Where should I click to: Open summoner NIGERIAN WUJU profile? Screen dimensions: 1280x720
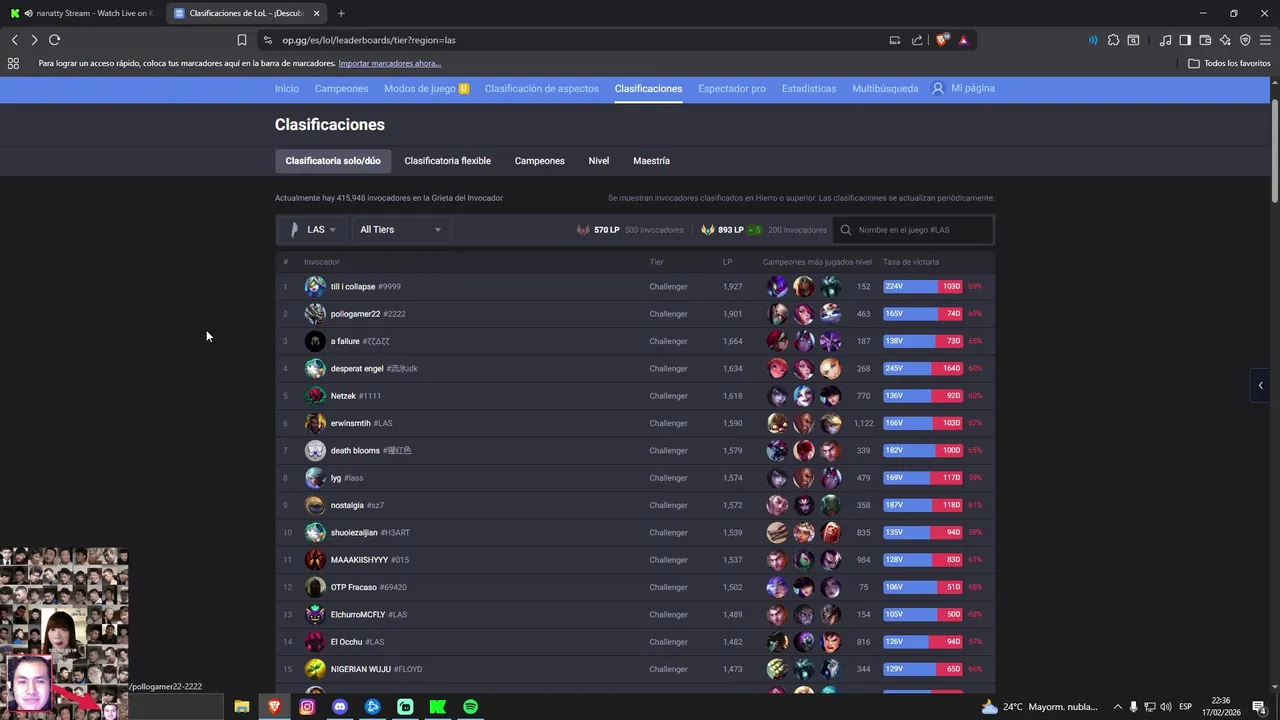[376, 669]
